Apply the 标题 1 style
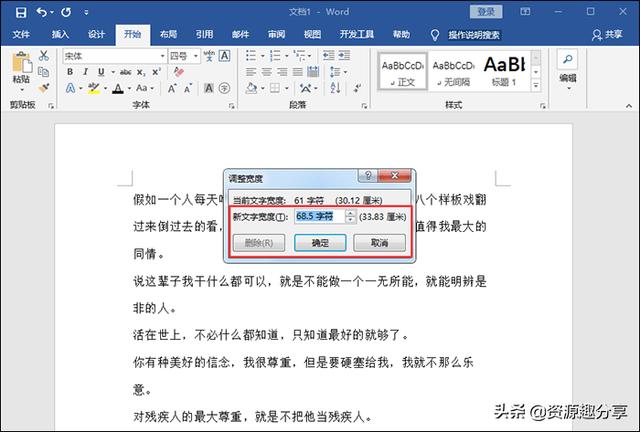 click(x=504, y=71)
